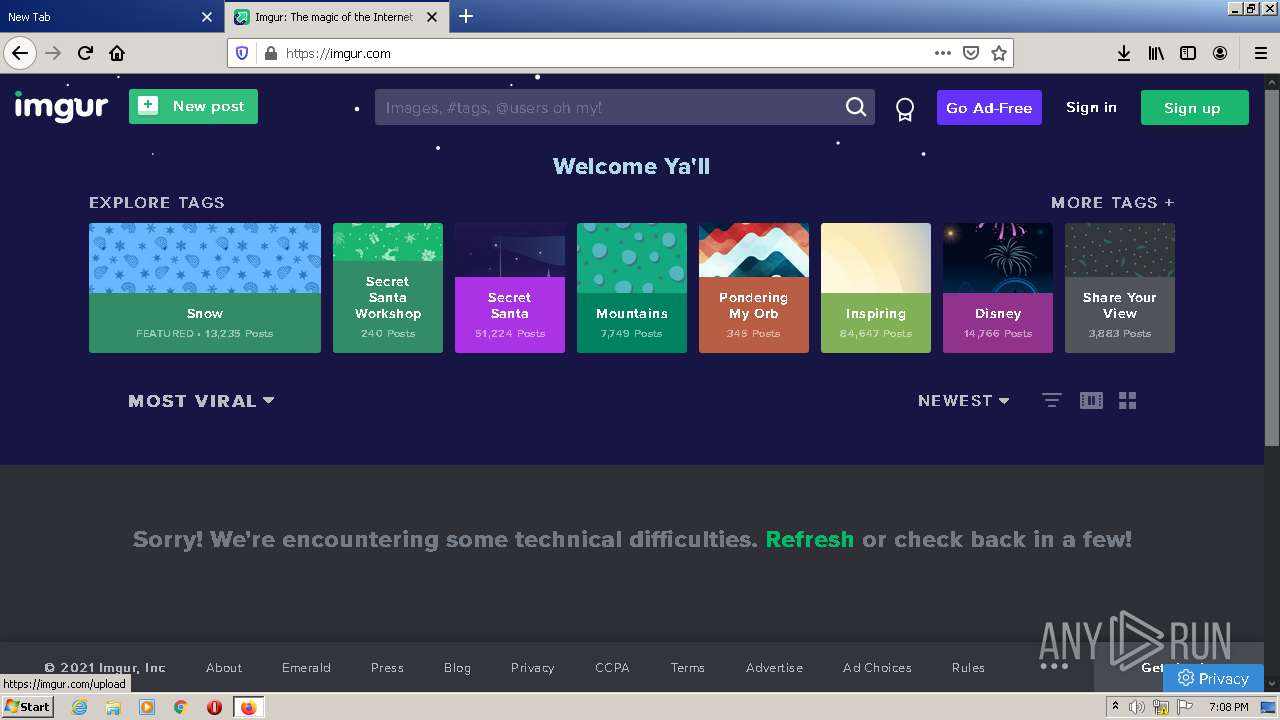1280x720 pixels.
Task: Open the Disney tag
Action: tap(998, 288)
